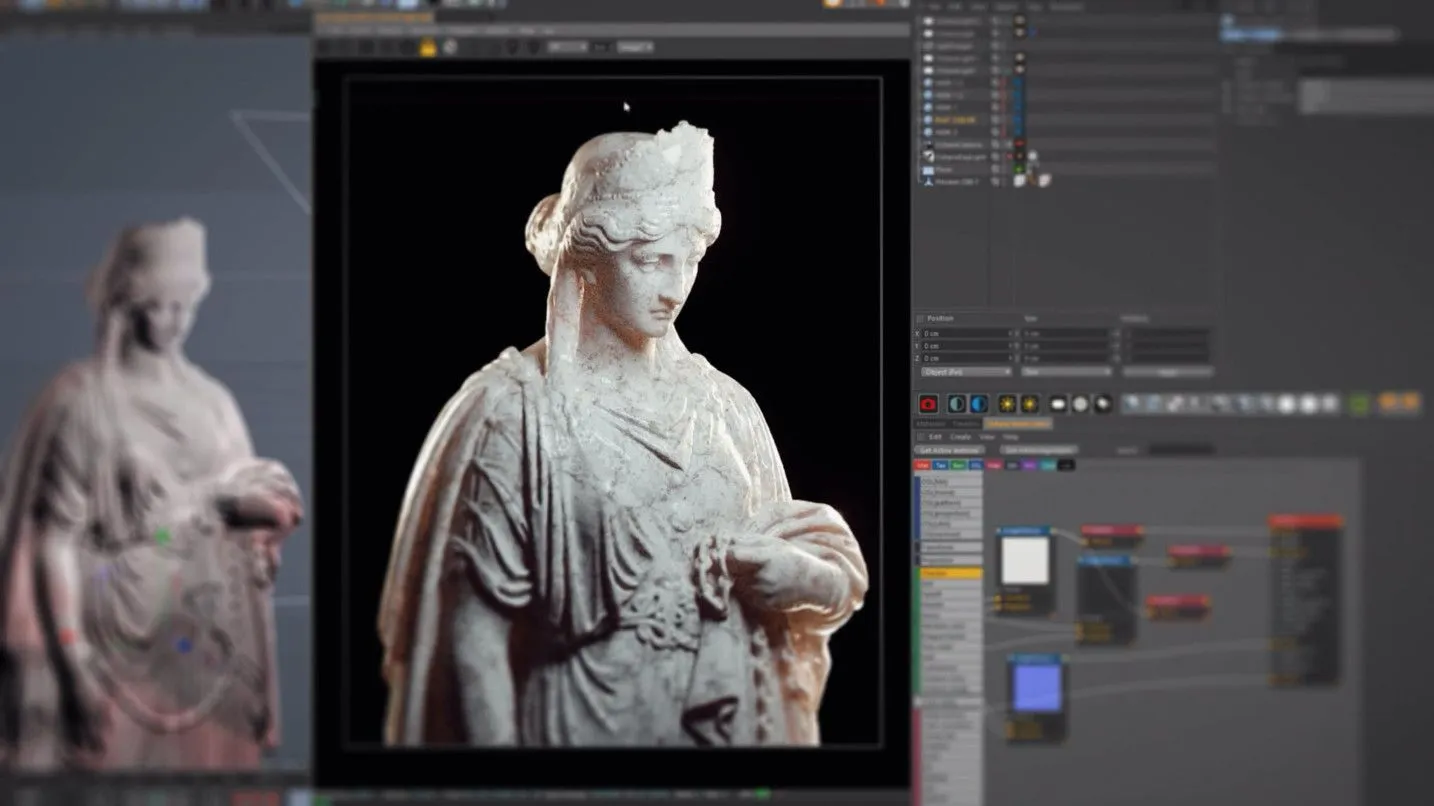Screen dimensions: 1434x806
Task: Click the red Octane camera icon
Action: [928, 404]
